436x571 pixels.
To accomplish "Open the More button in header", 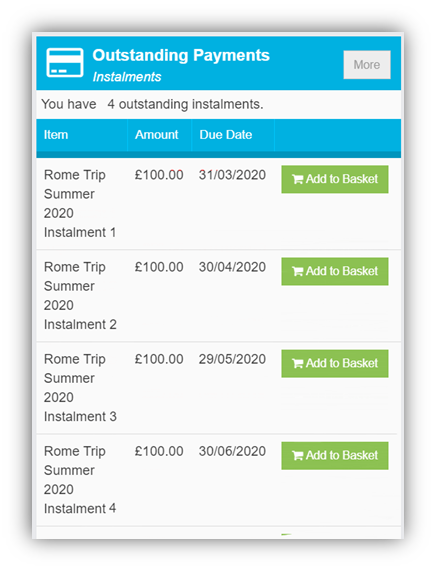I will 367,65.
